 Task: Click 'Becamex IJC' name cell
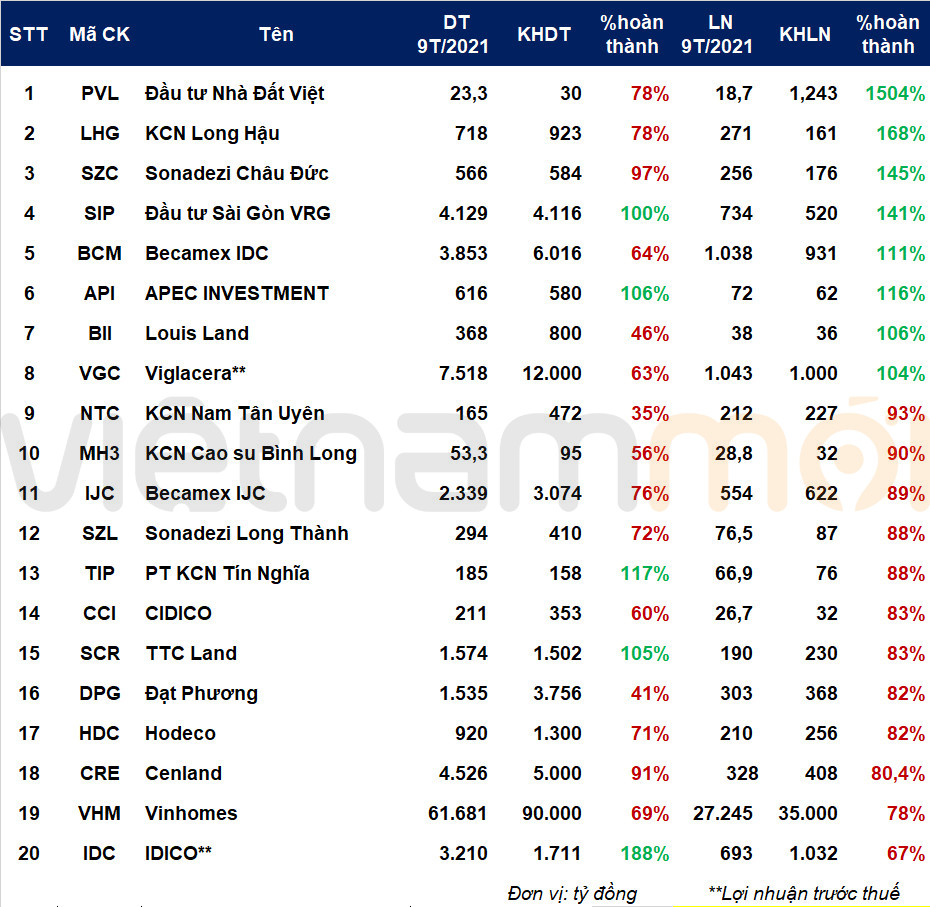[x=205, y=493]
